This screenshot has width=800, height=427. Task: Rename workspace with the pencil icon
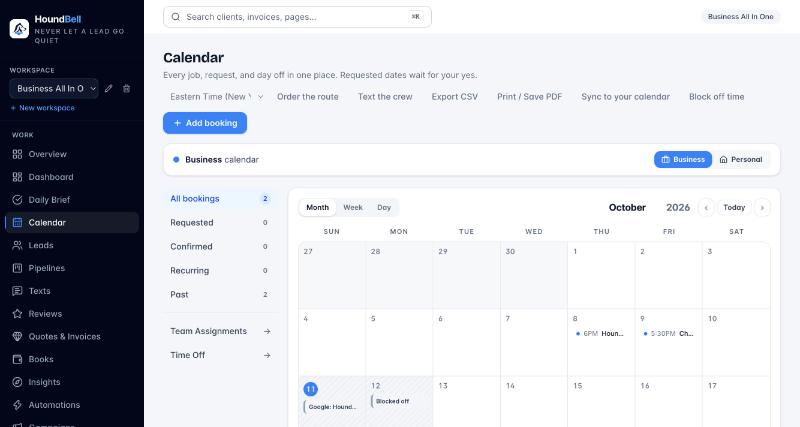[109, 88]
